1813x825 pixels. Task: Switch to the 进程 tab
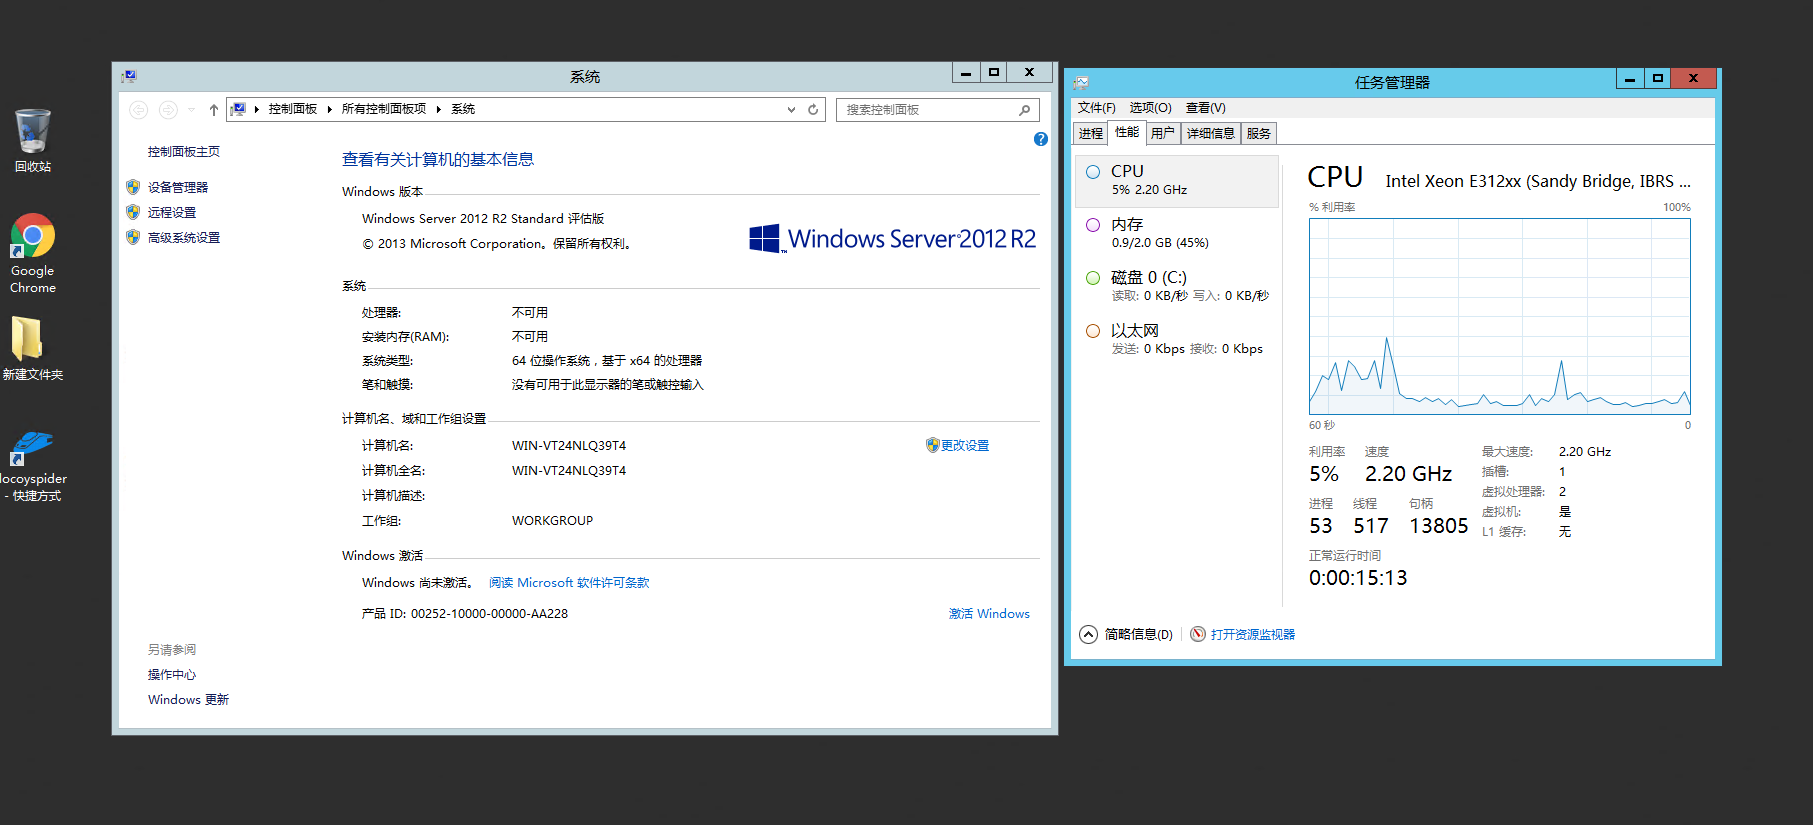[1090, 133]
